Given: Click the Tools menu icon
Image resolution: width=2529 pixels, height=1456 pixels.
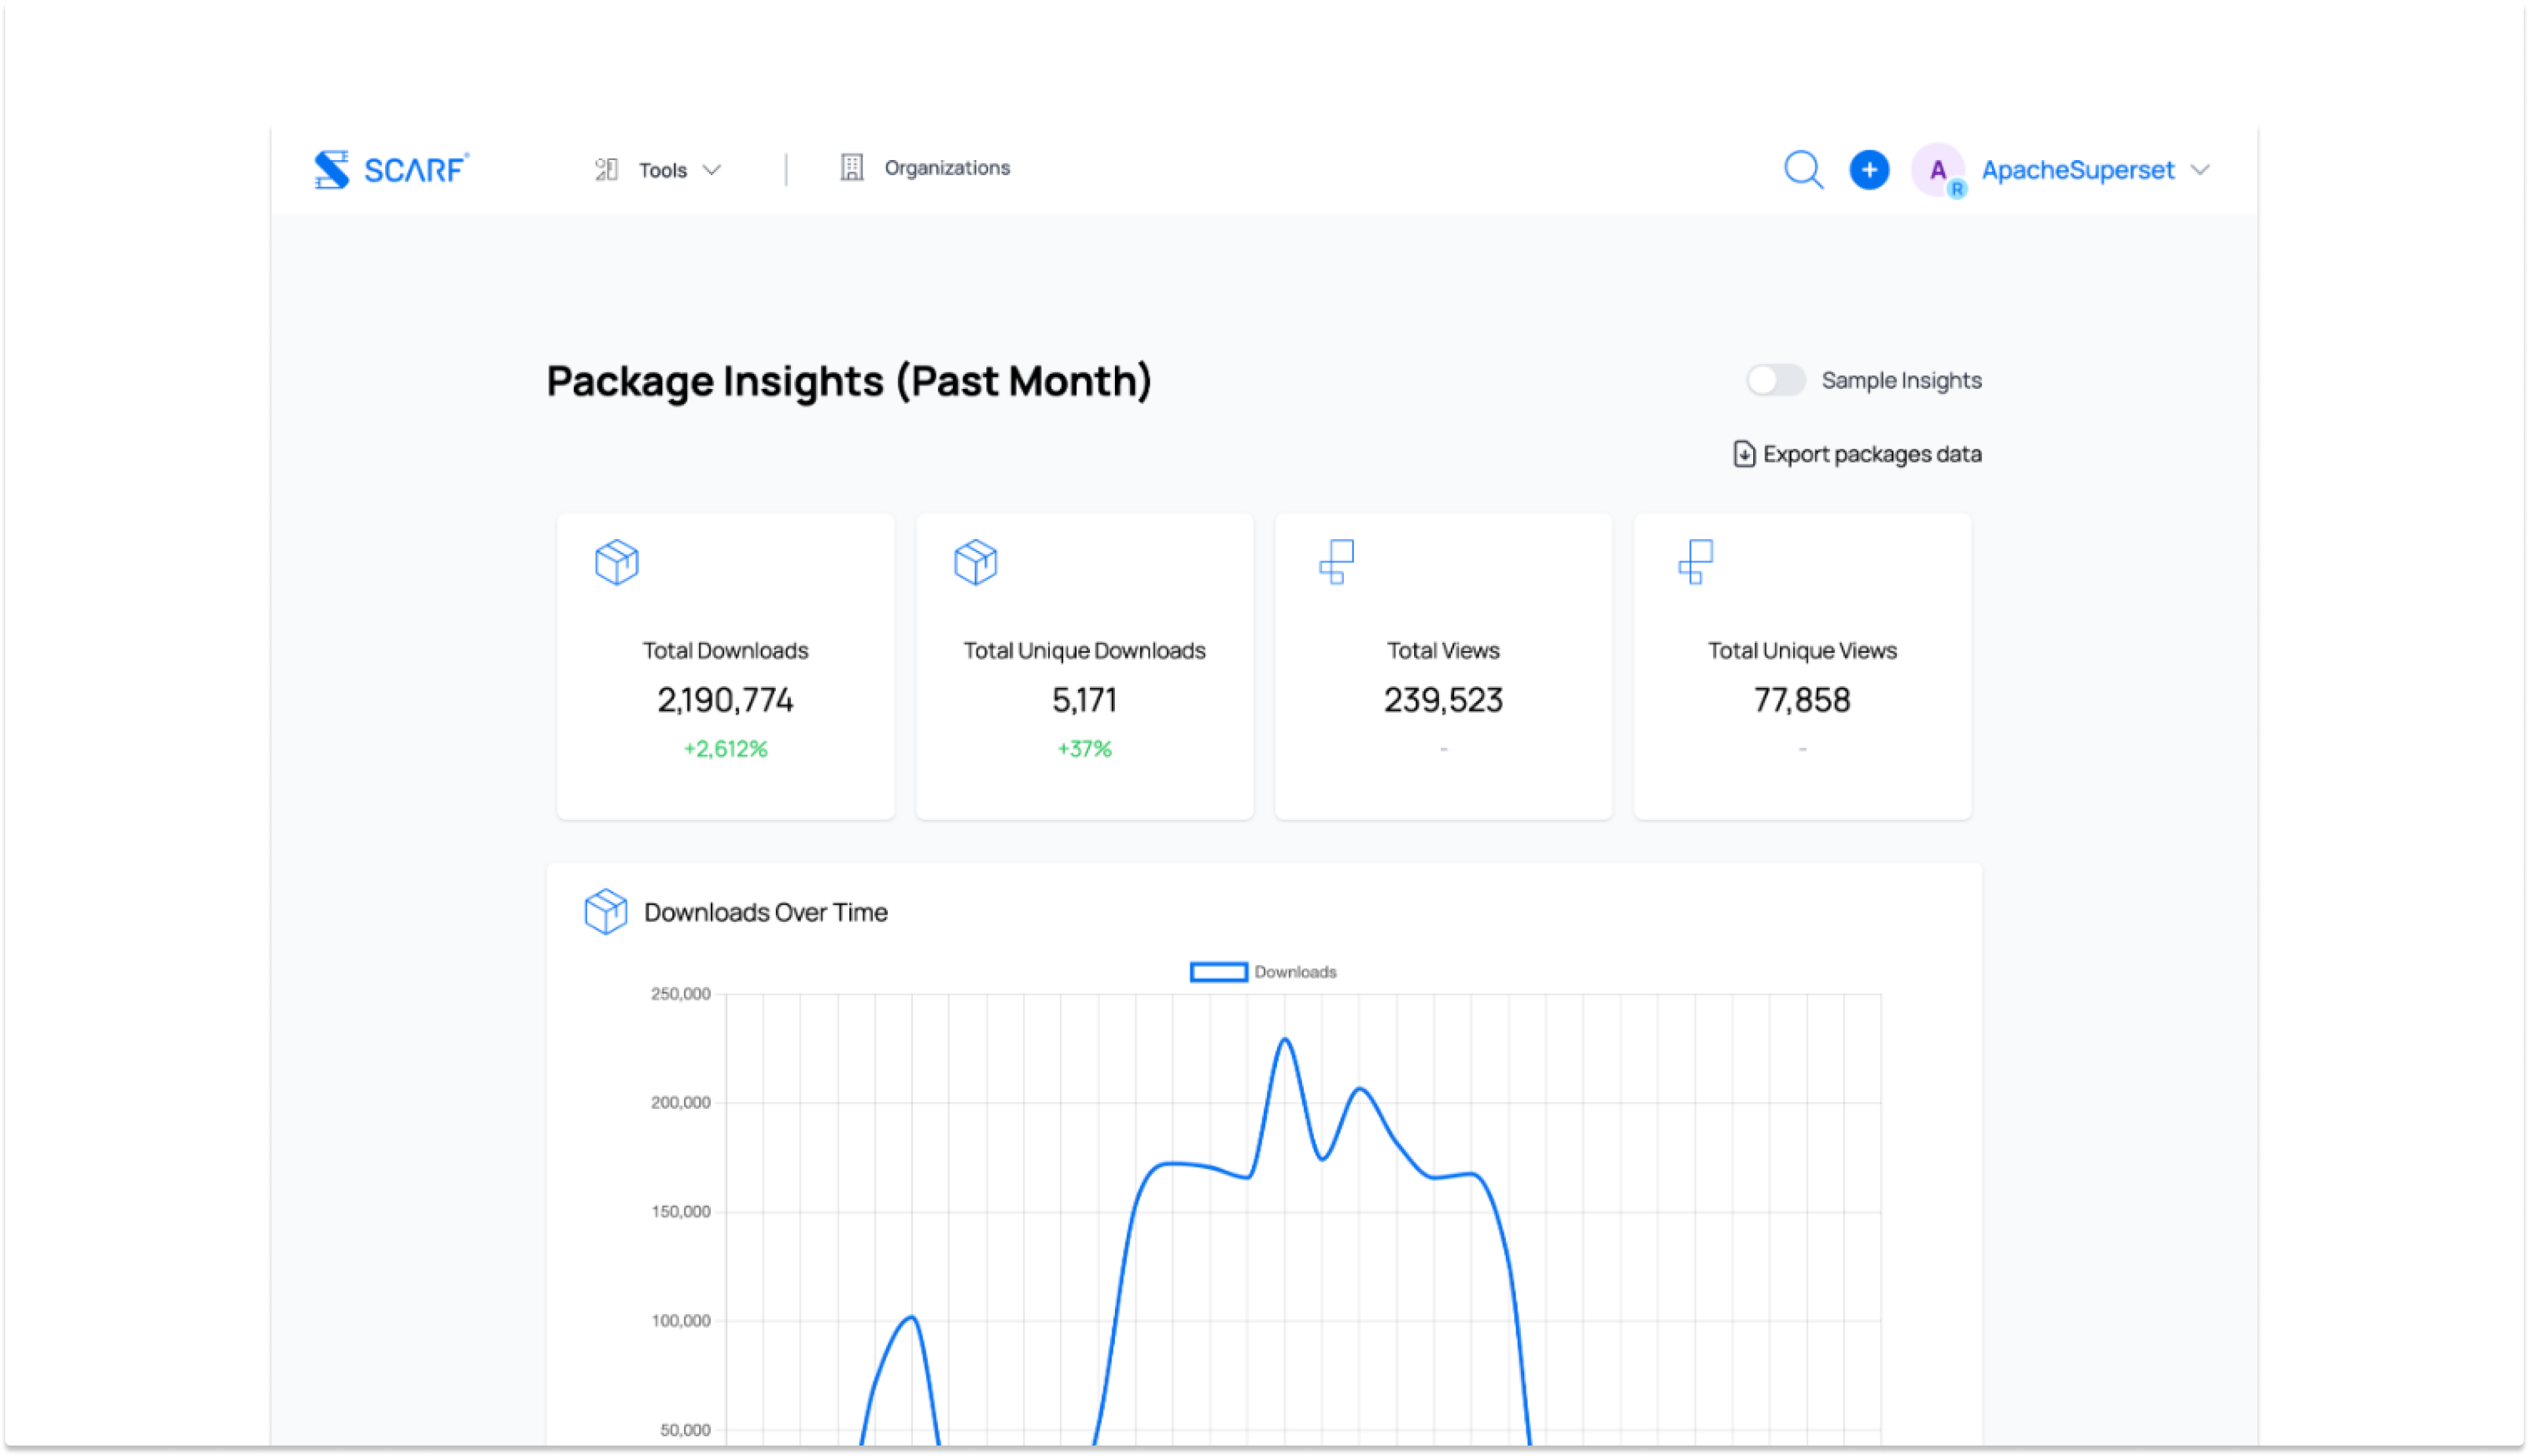Looking at the screenshot, I should 606,169.
